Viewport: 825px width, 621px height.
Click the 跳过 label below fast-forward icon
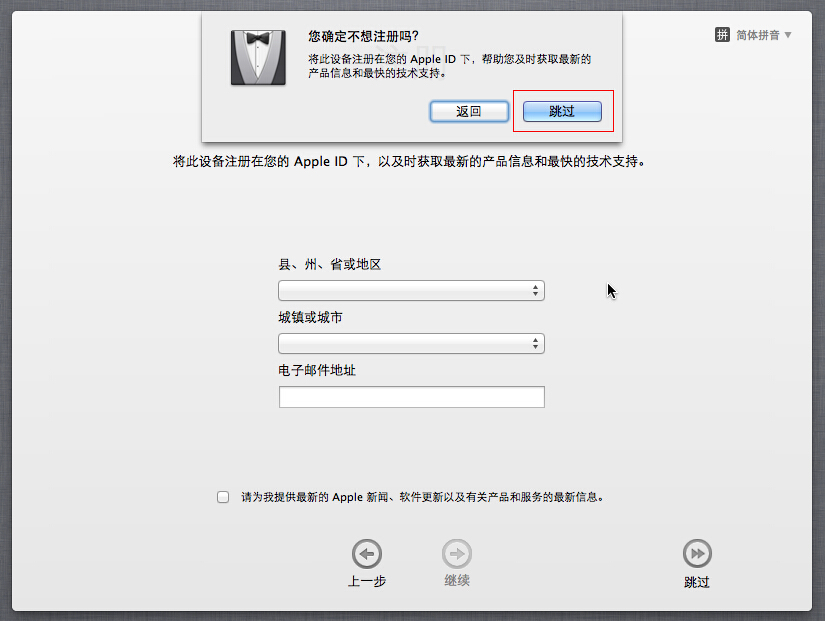(697, 582)
